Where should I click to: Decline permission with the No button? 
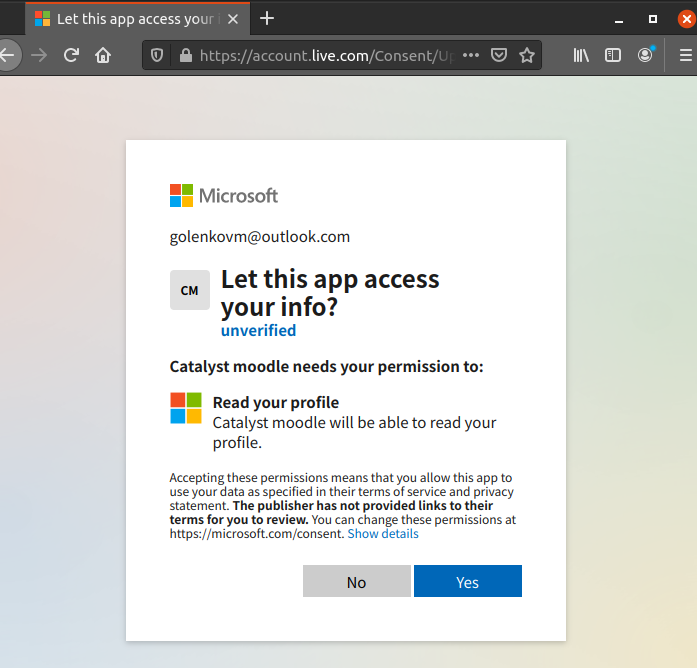357,581
